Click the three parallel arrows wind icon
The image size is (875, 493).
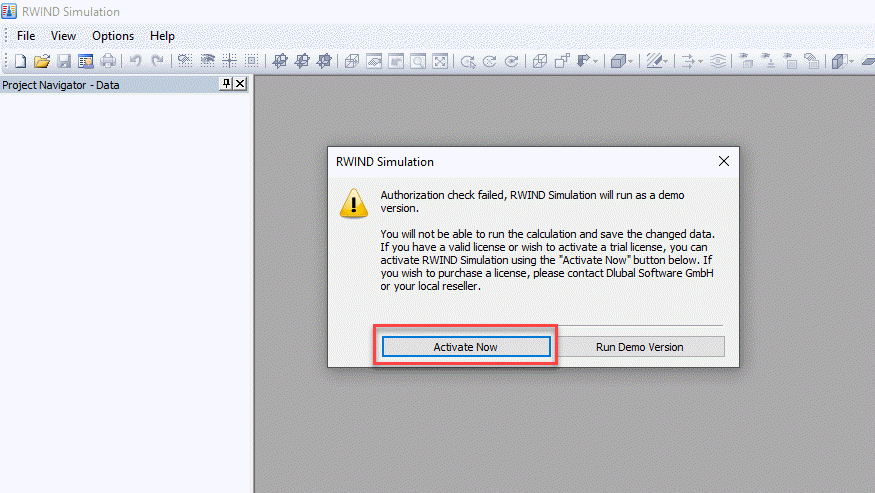[688, 61]
